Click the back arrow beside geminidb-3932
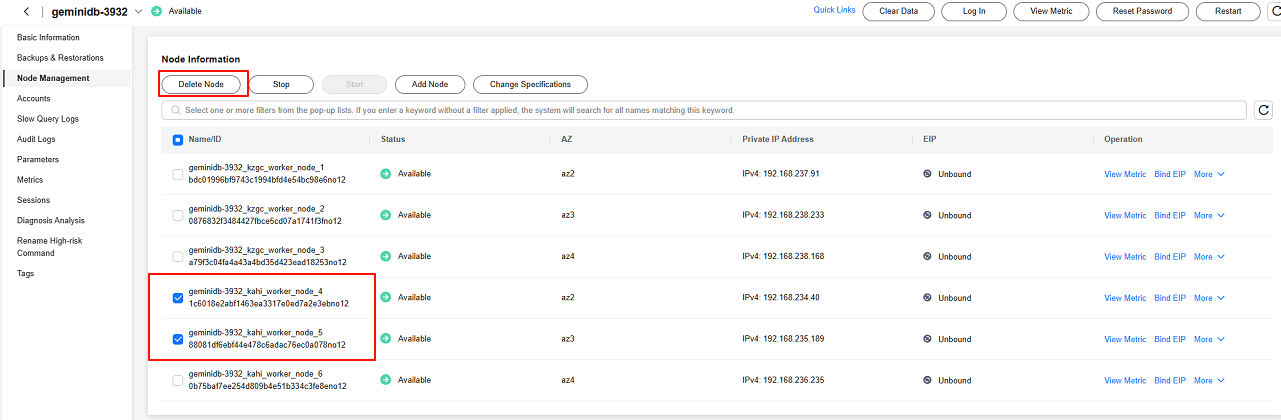Image resolution: width=1281 pixels, height=420 pixels. pyautogui.click(x=25, y=11)
